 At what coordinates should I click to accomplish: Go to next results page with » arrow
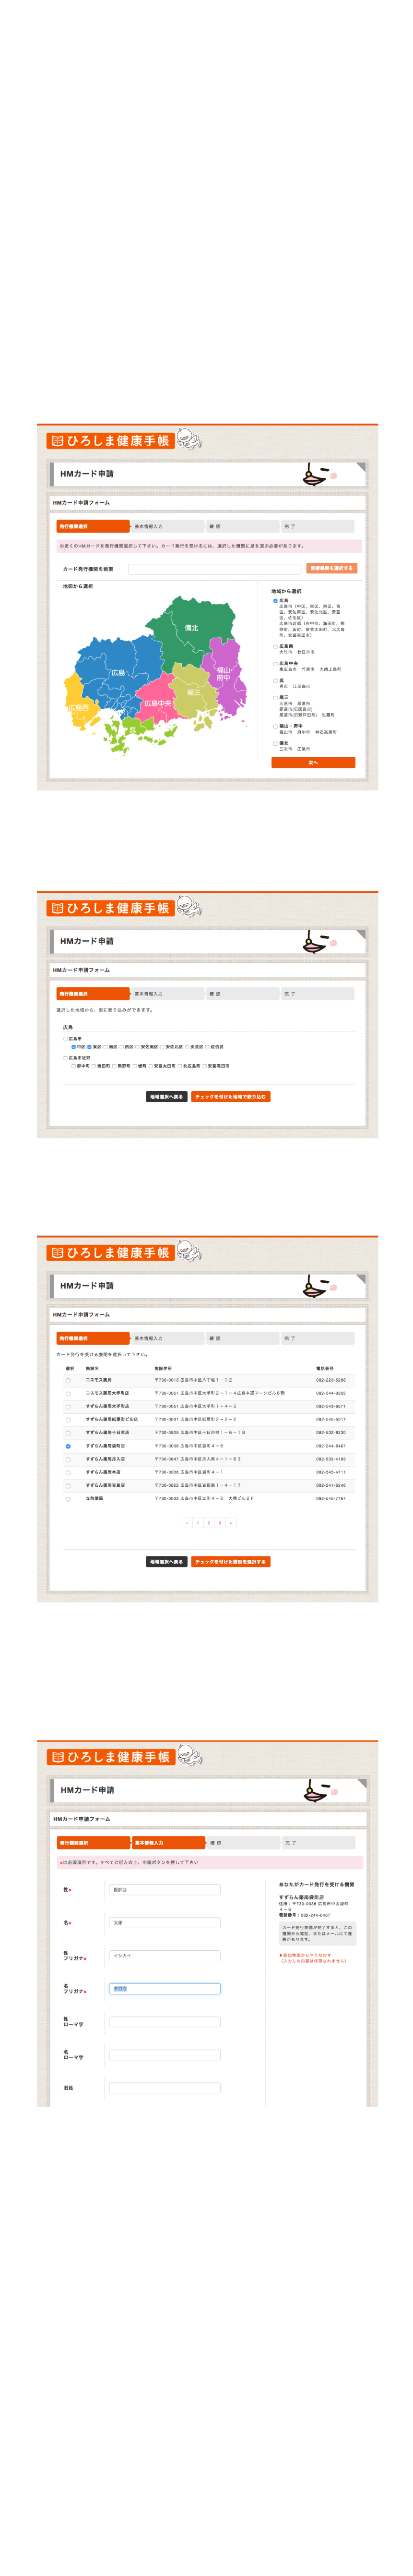pos(231,1522)
